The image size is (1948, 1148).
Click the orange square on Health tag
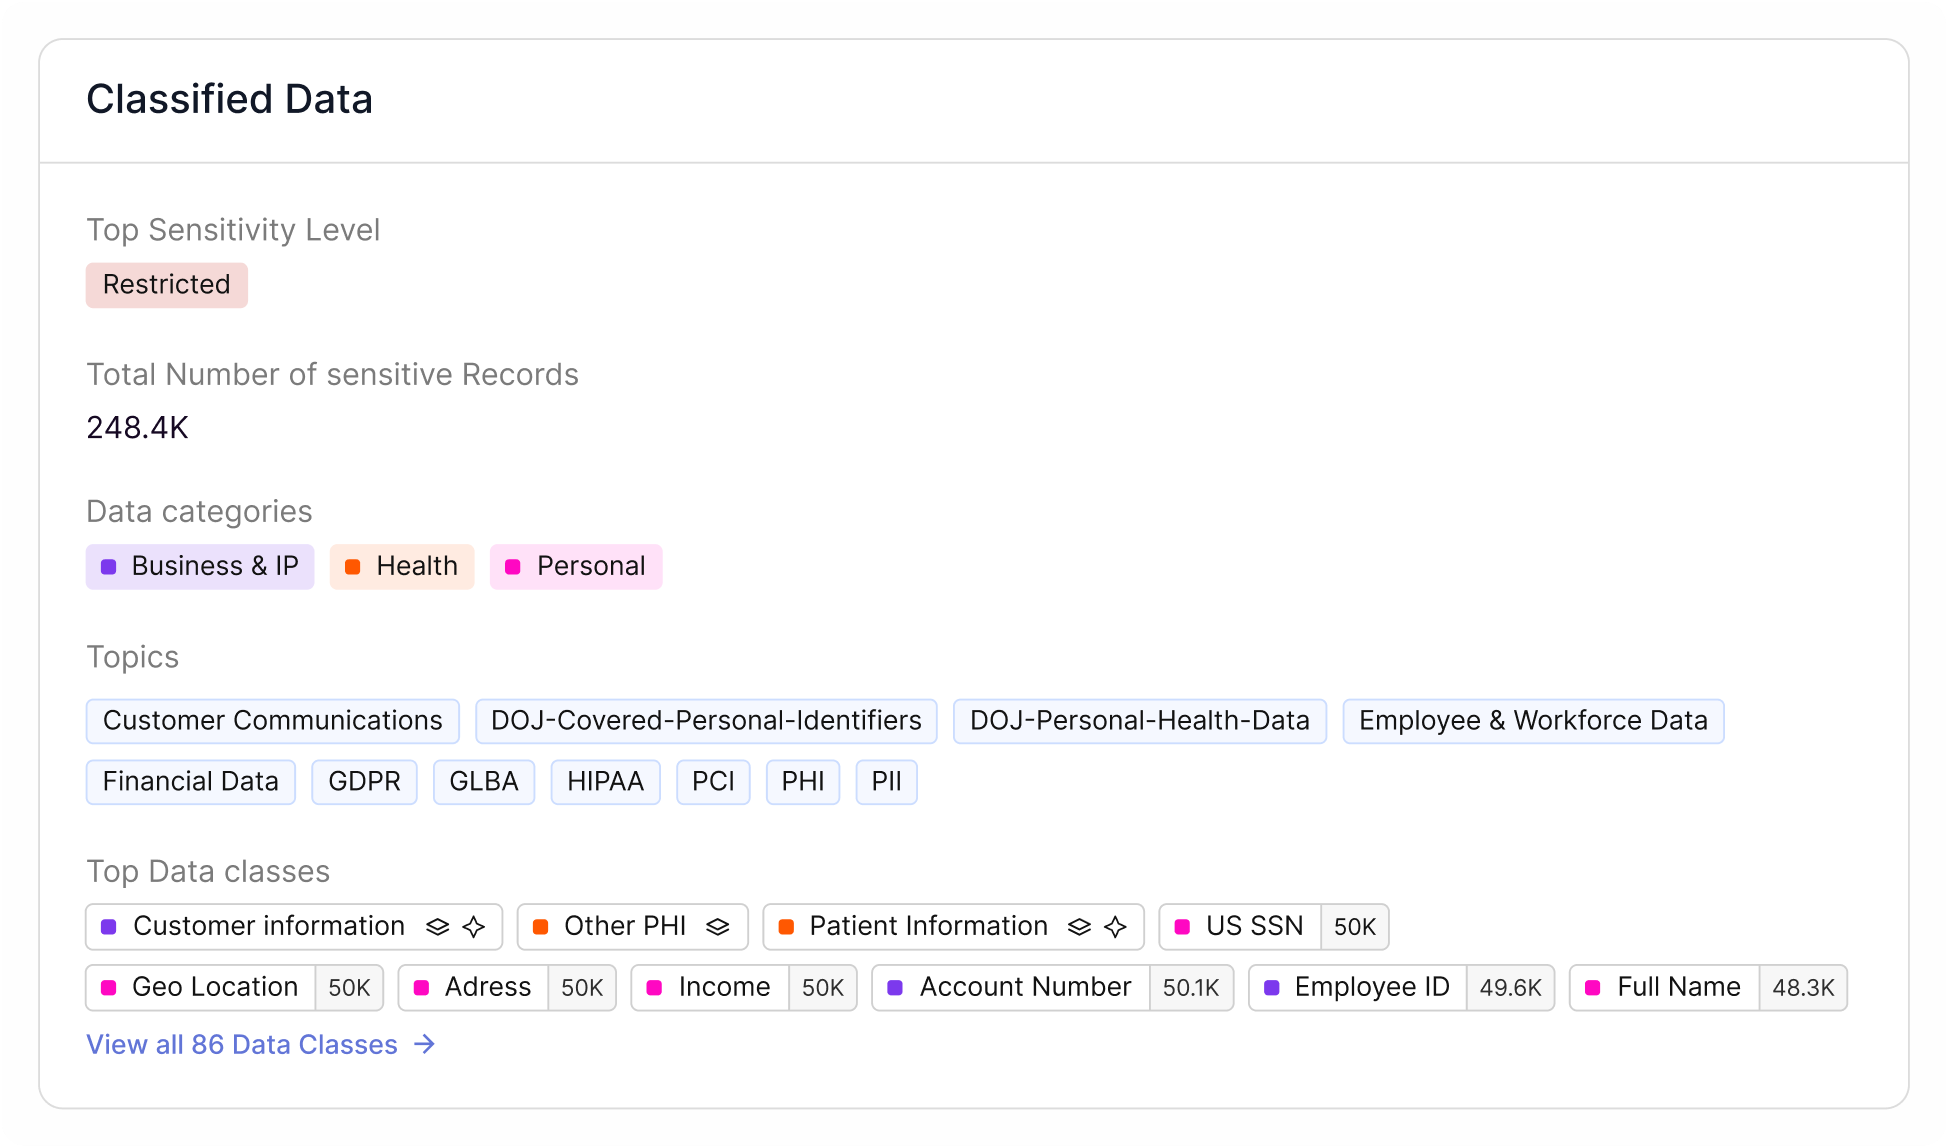[x=352, y=567]
